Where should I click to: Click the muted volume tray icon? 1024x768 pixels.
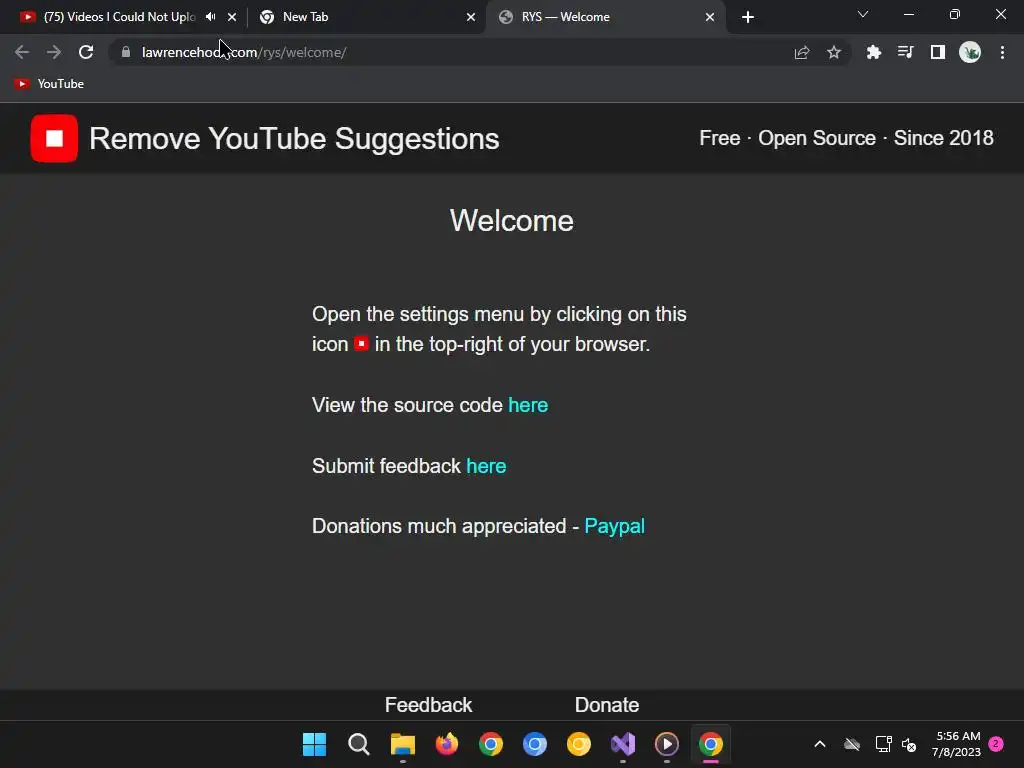pyautogui.click(x=909, y=744)
